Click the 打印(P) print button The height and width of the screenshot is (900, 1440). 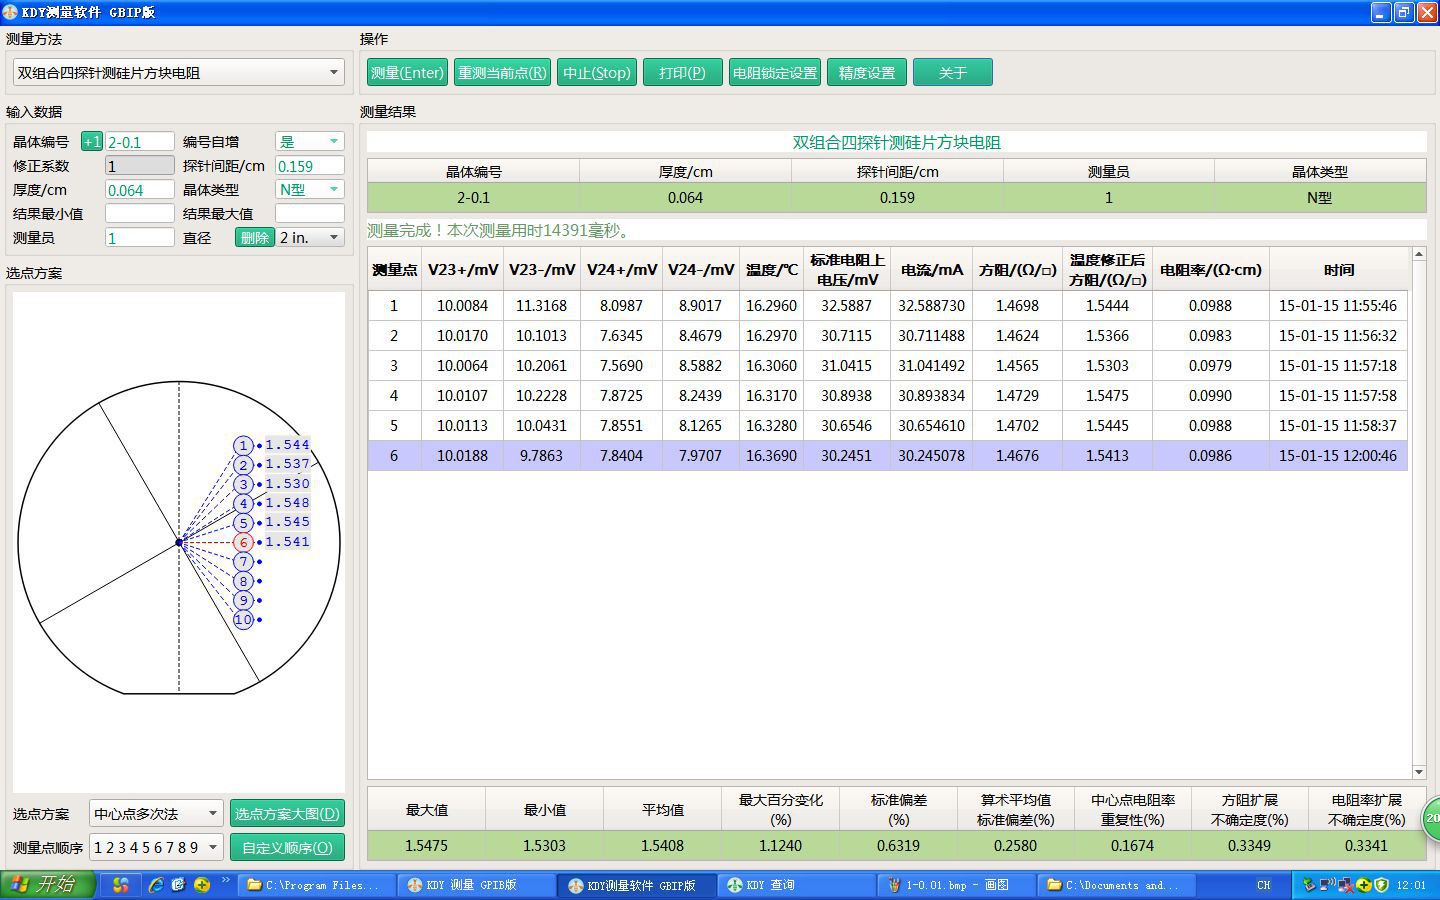click(x=682, y=73)
